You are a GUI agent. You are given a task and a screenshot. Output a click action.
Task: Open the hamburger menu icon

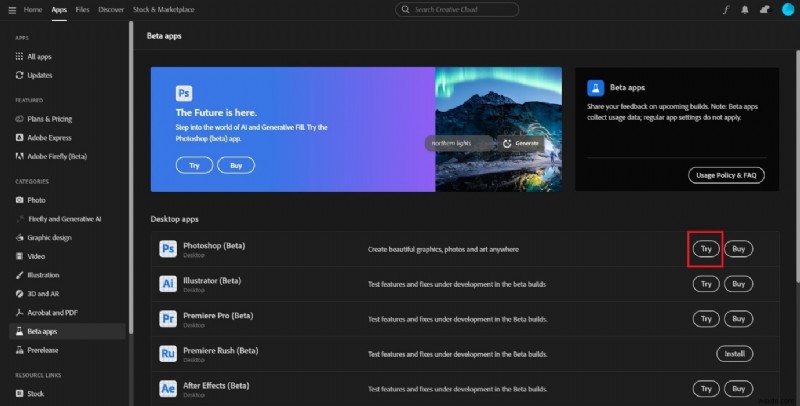tap(12, 10)
